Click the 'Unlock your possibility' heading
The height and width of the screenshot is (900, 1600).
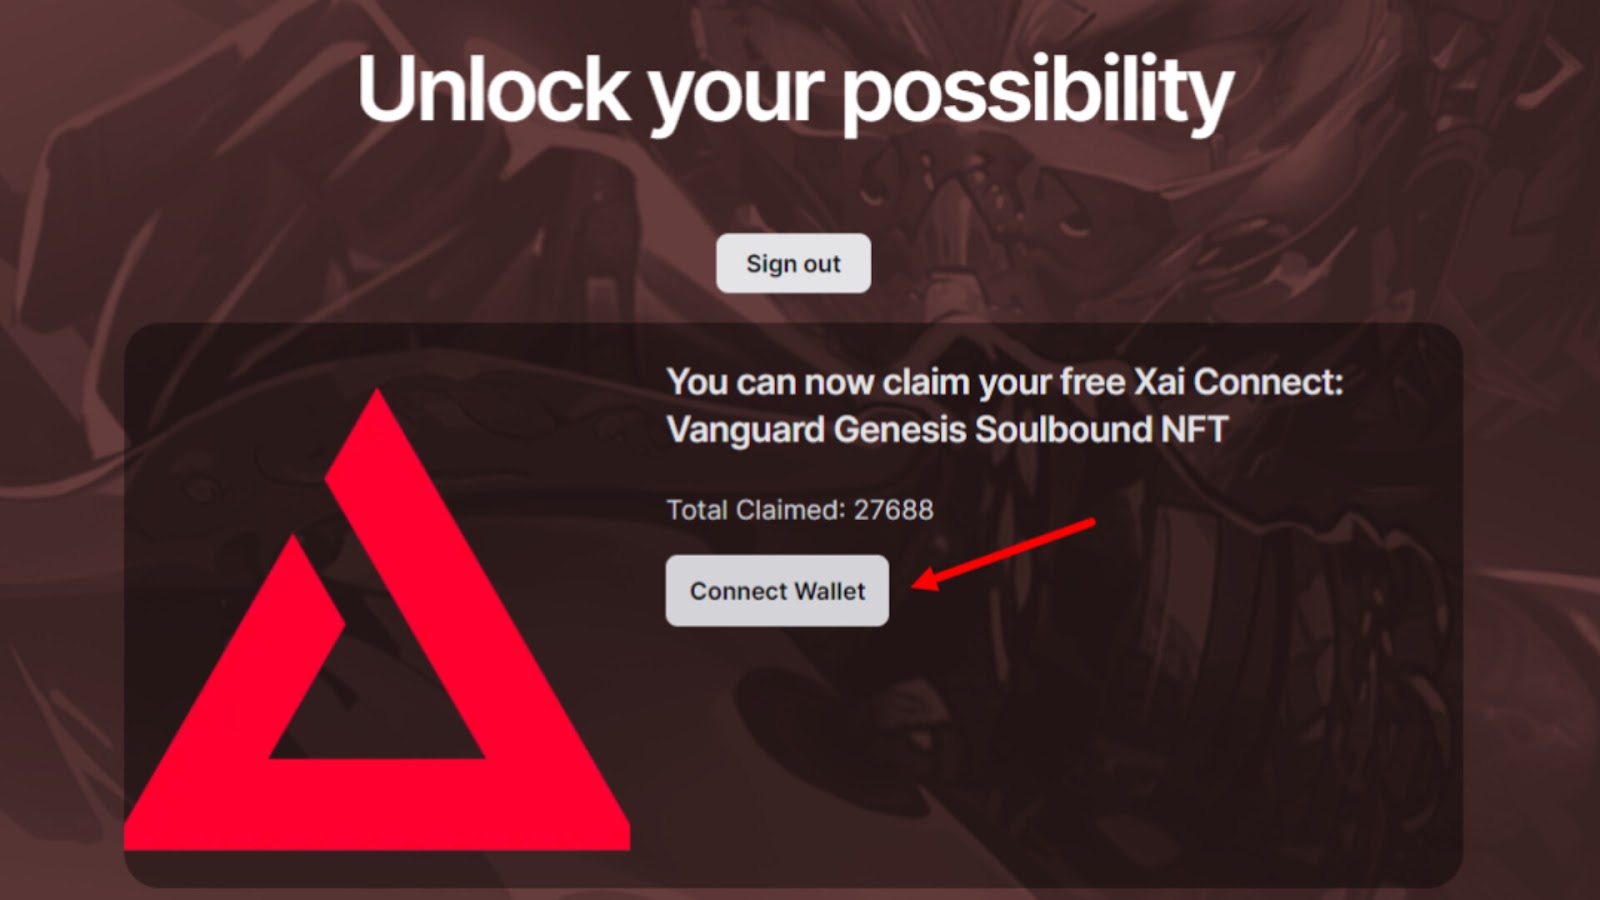point(795,90)
